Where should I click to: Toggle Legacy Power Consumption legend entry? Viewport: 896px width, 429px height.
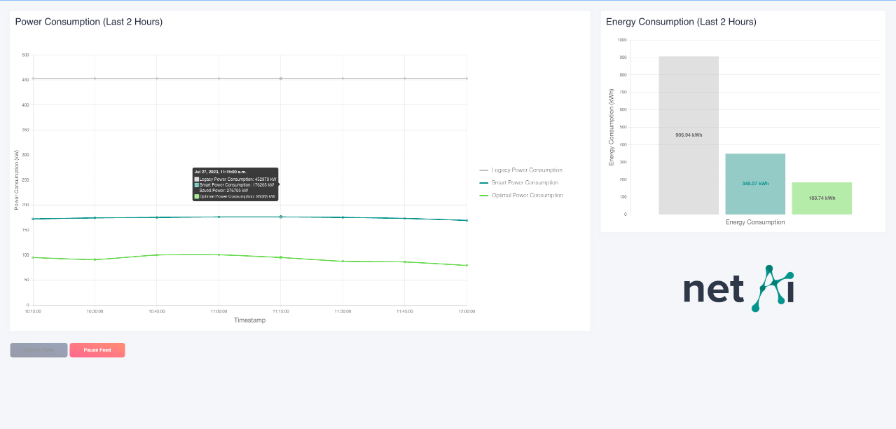(527, 170)
